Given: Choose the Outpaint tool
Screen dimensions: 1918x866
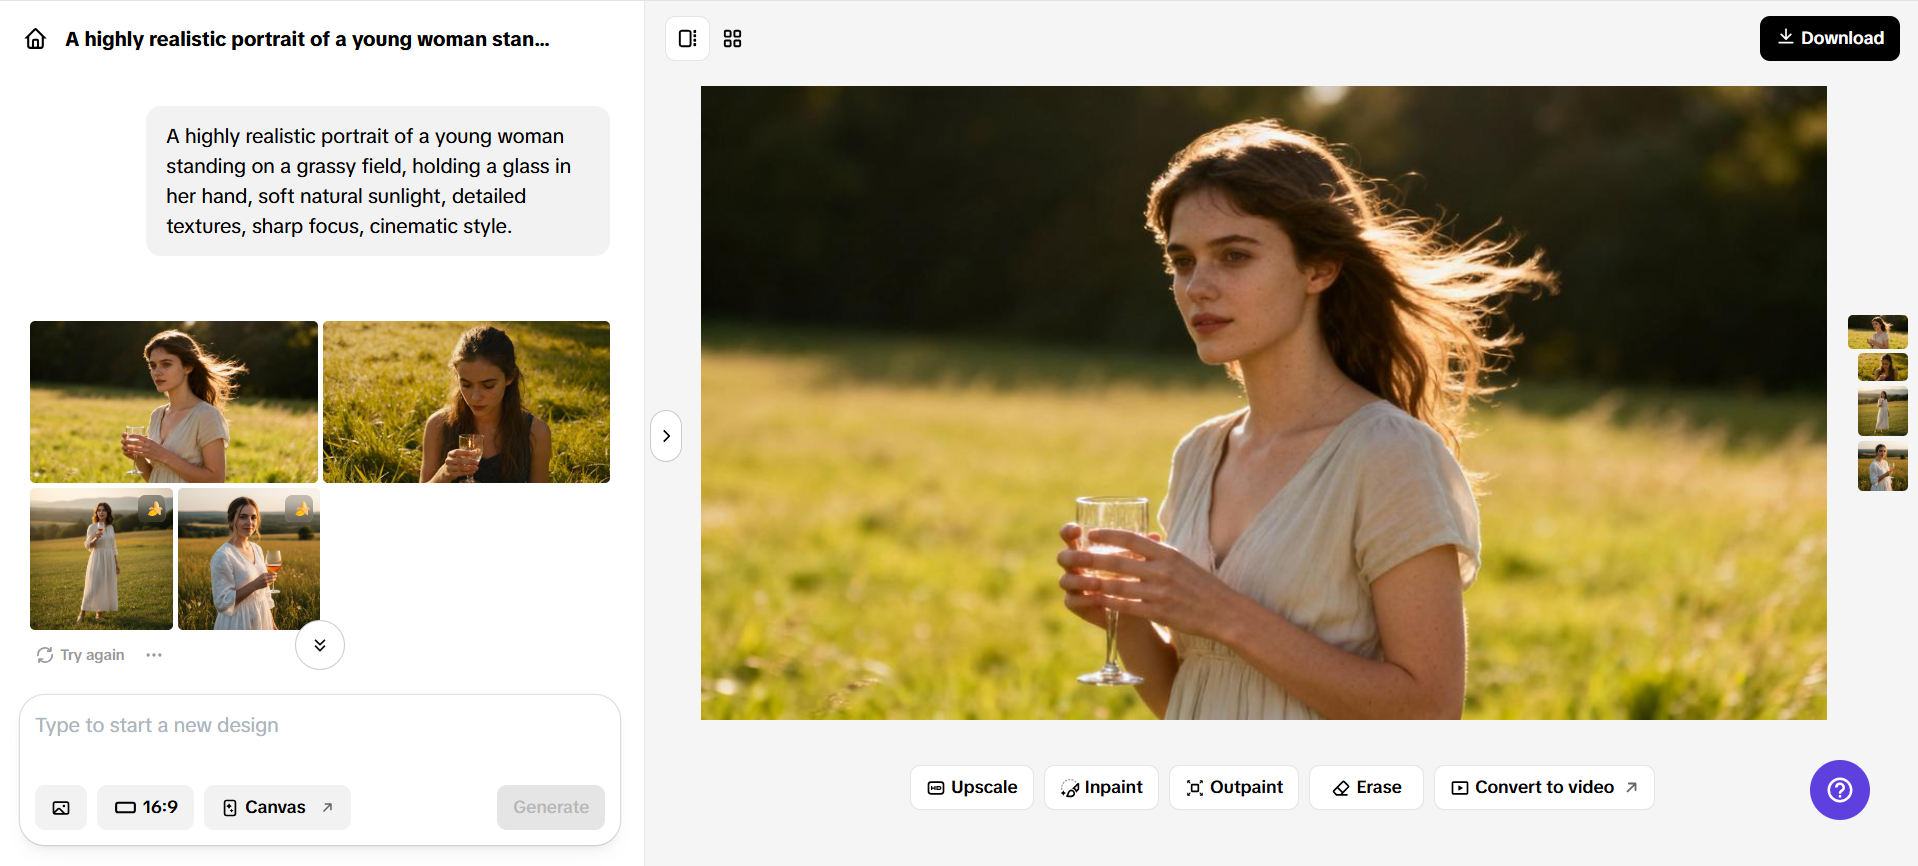Looking at the screenshot, I should coord(1234,788).
